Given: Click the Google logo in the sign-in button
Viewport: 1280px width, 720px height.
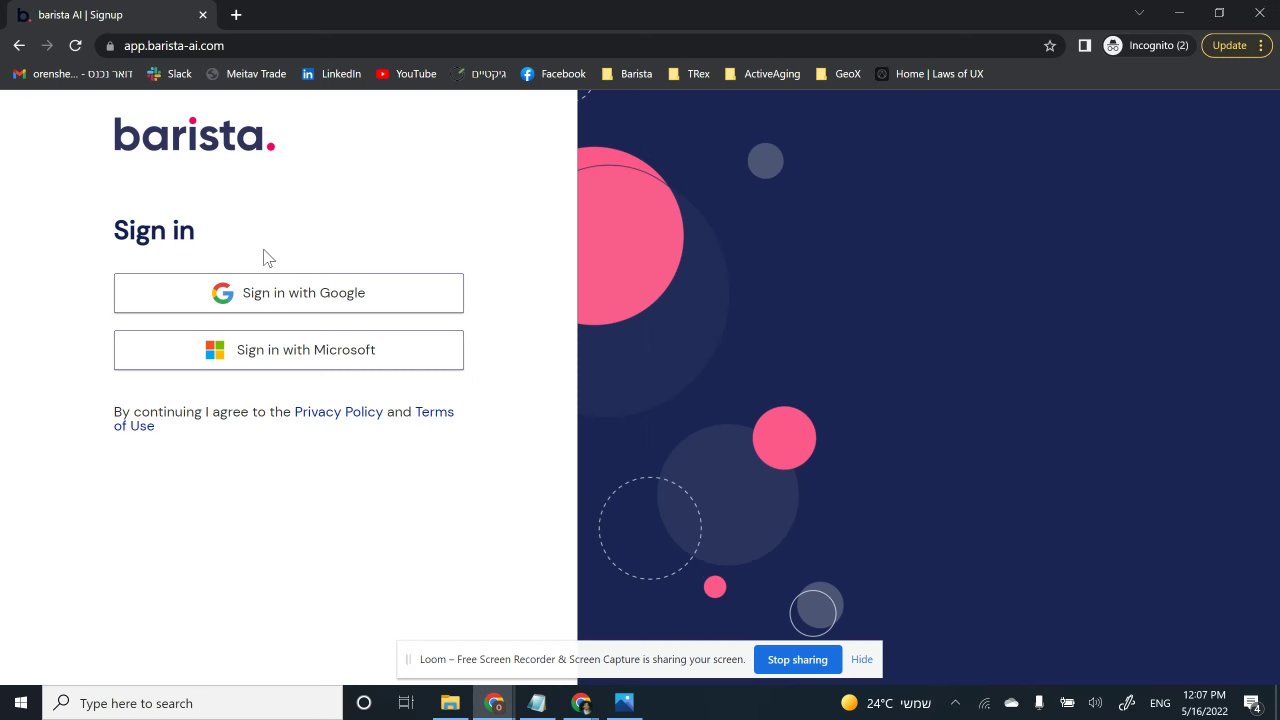Looking at the screenshot, I should point(222,293).
